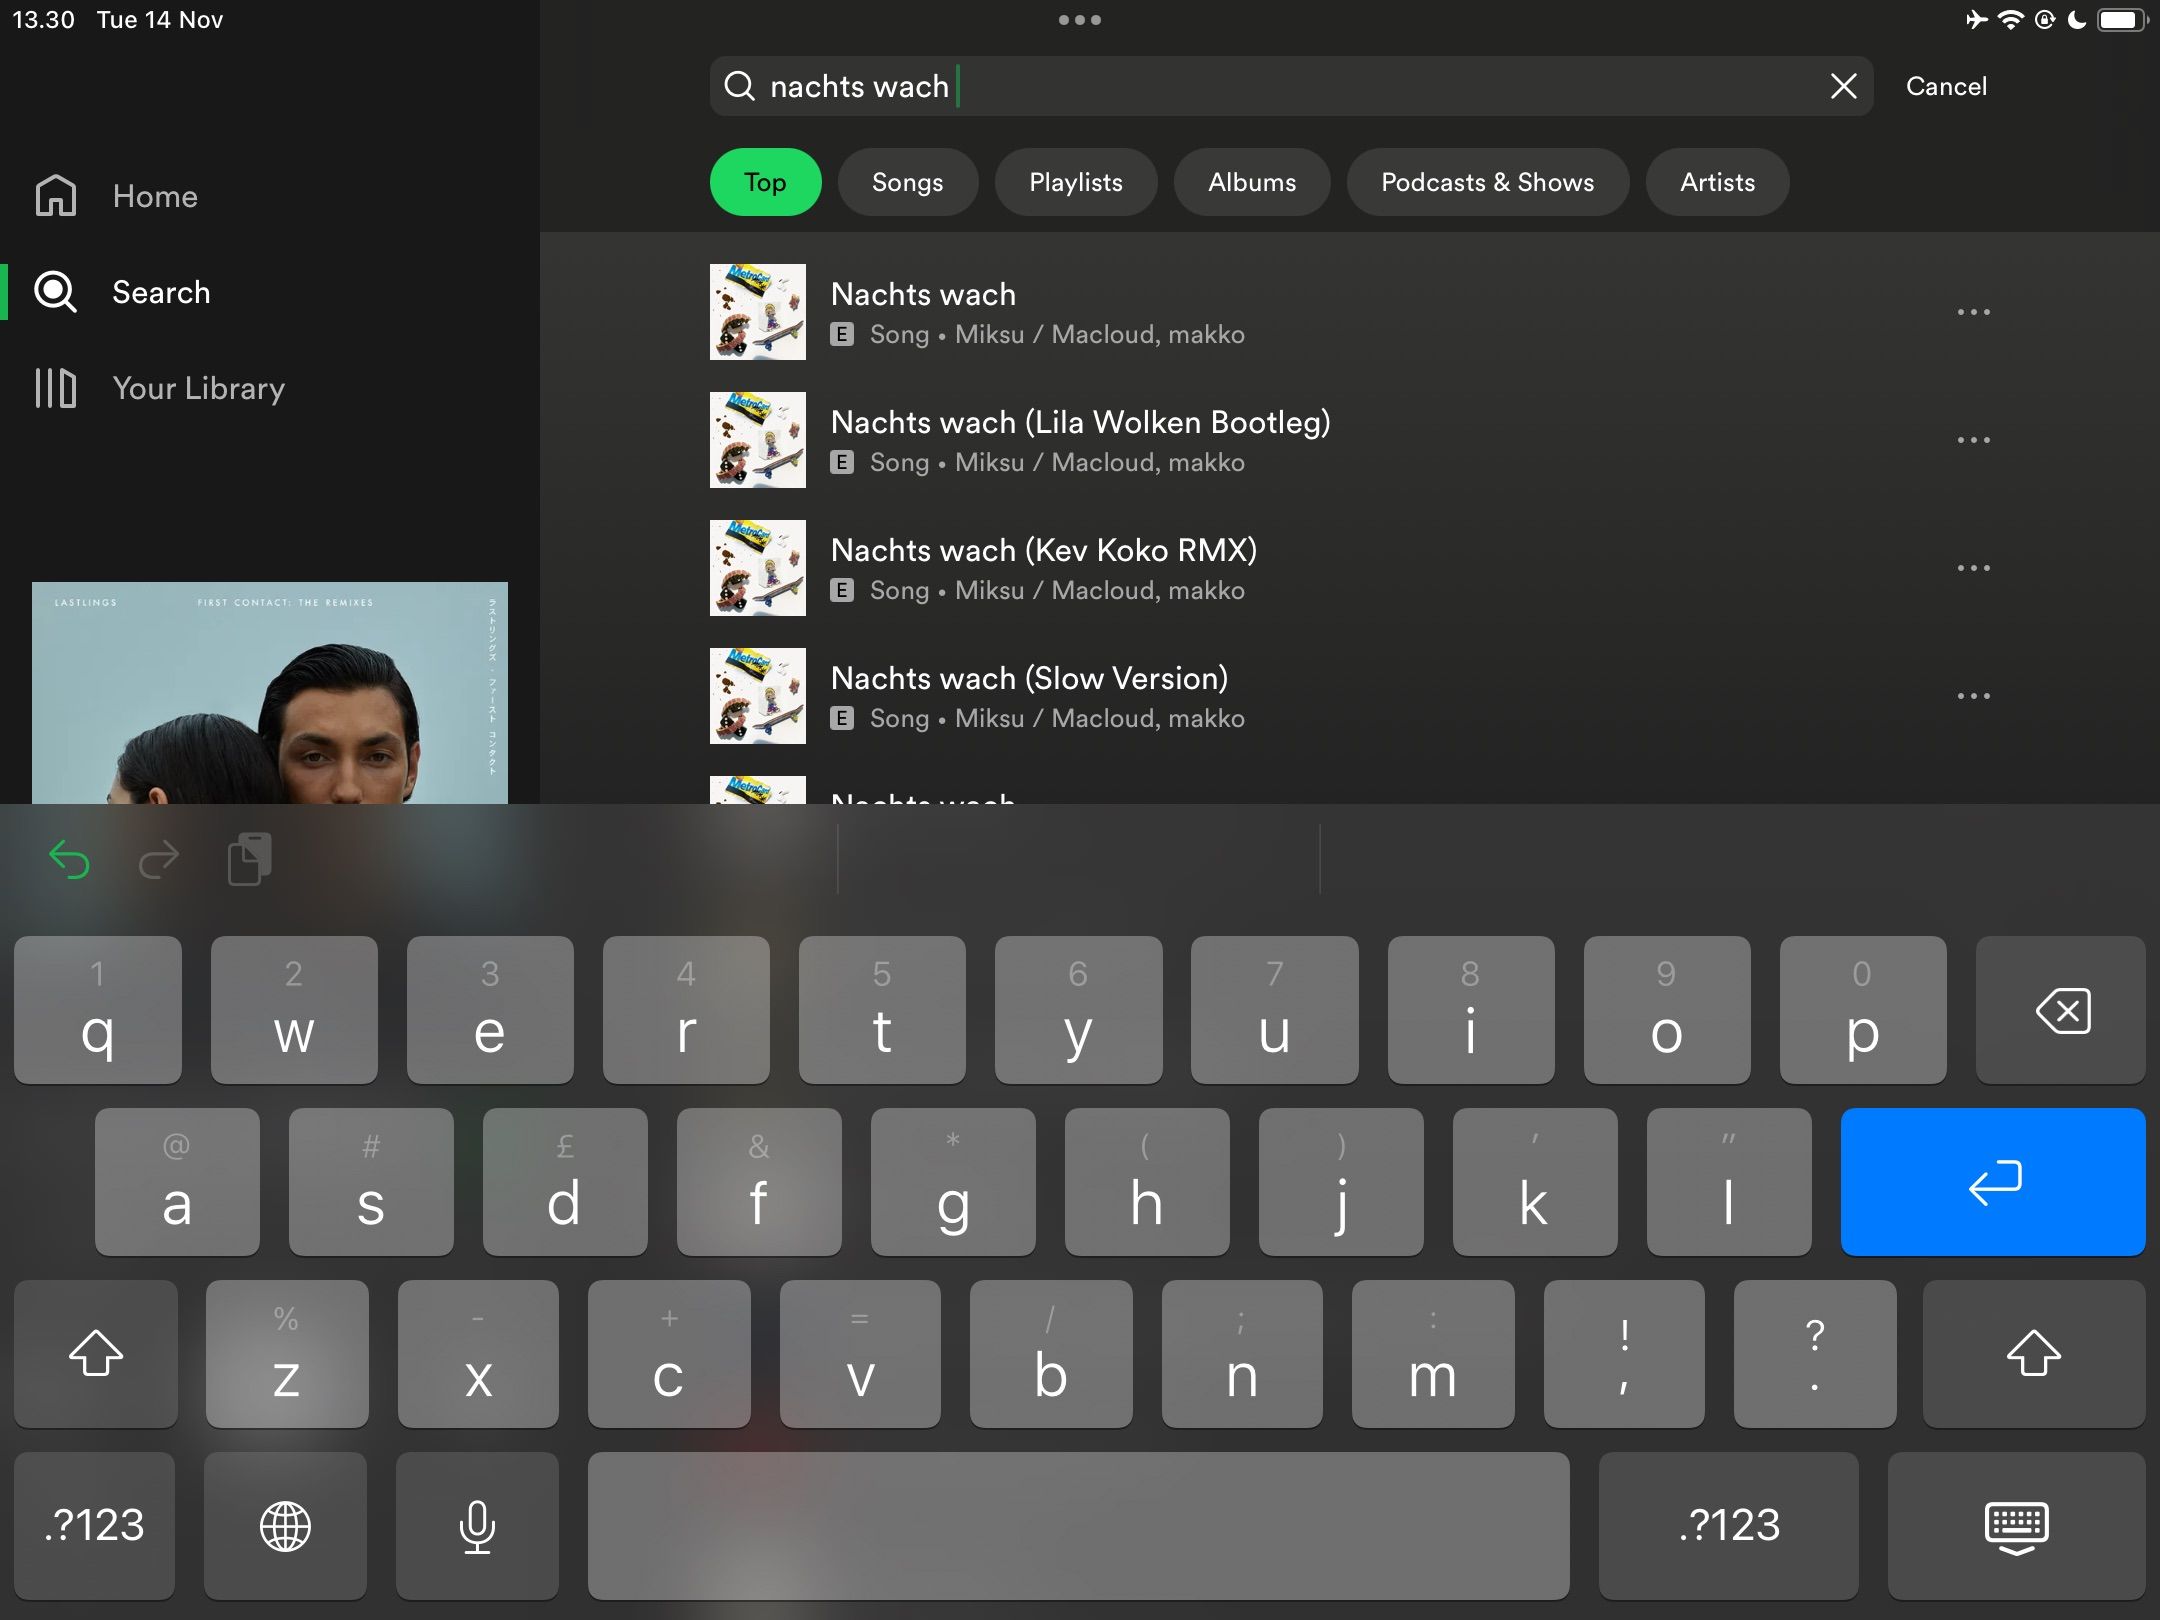Tap the undo arrow above the keyboard
2160x1620 pixels.
click(x=69, y=858)
